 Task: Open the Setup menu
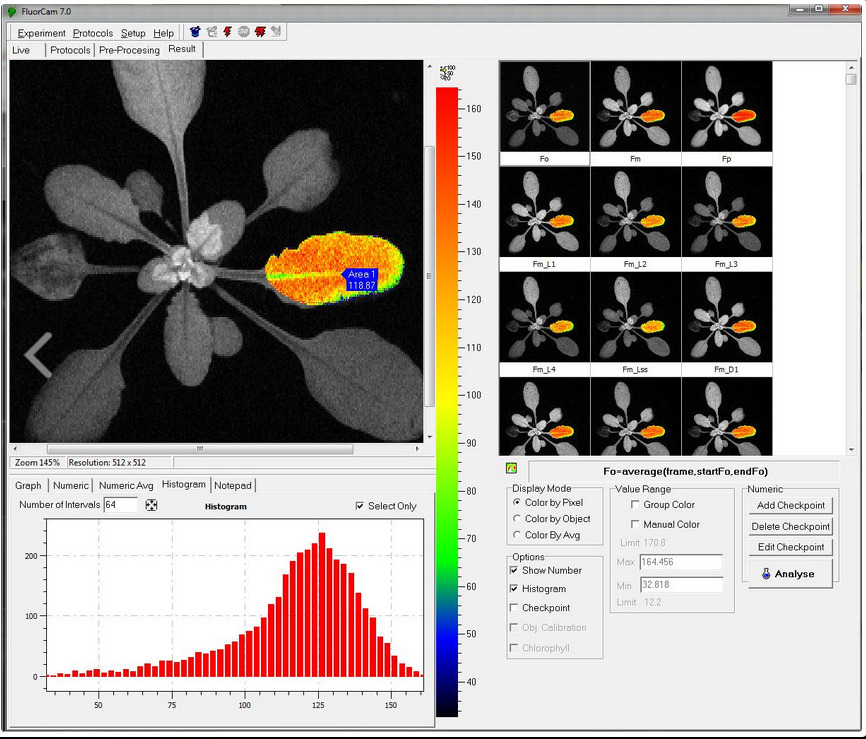(x=133, y=33)
